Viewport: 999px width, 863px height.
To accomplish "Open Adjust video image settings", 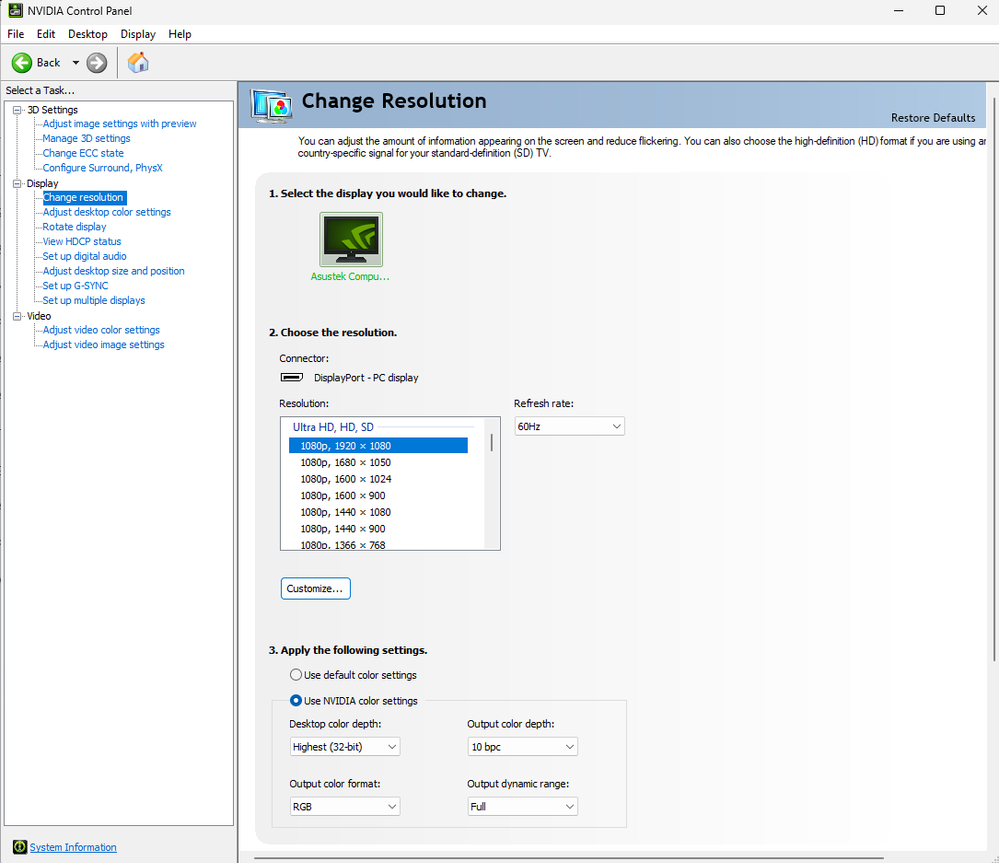I will (x=103, y=345).
